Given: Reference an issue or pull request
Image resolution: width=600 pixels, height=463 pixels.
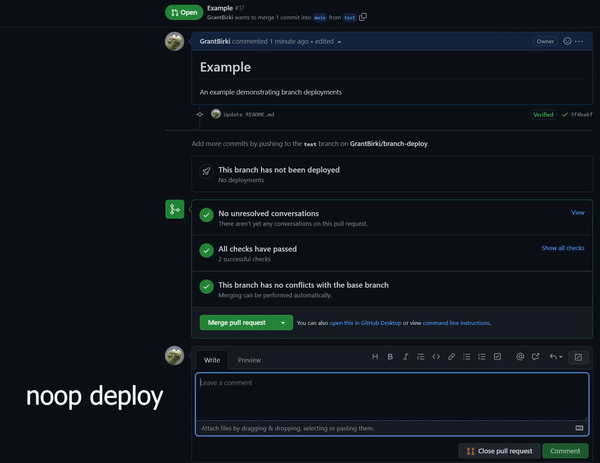Looking at the screenshot, I should click(x=535, y=357).
